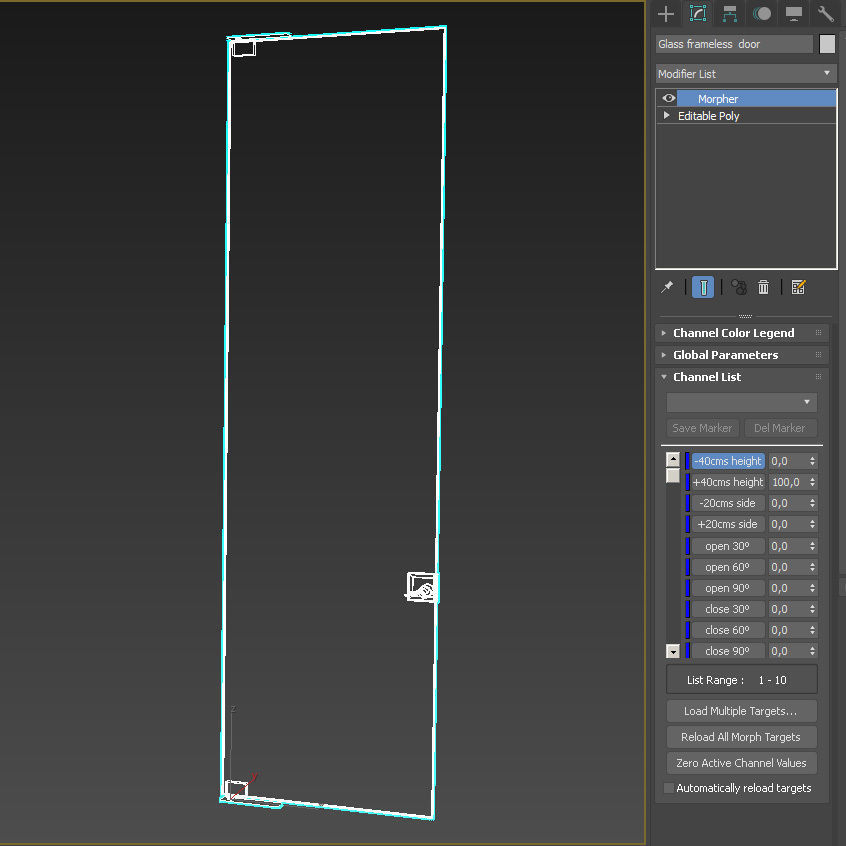Image resolution: width=846 pixels, height=846 pixels.
Task: Adjust +40cms height value spinner
Action: coord(812,482)
